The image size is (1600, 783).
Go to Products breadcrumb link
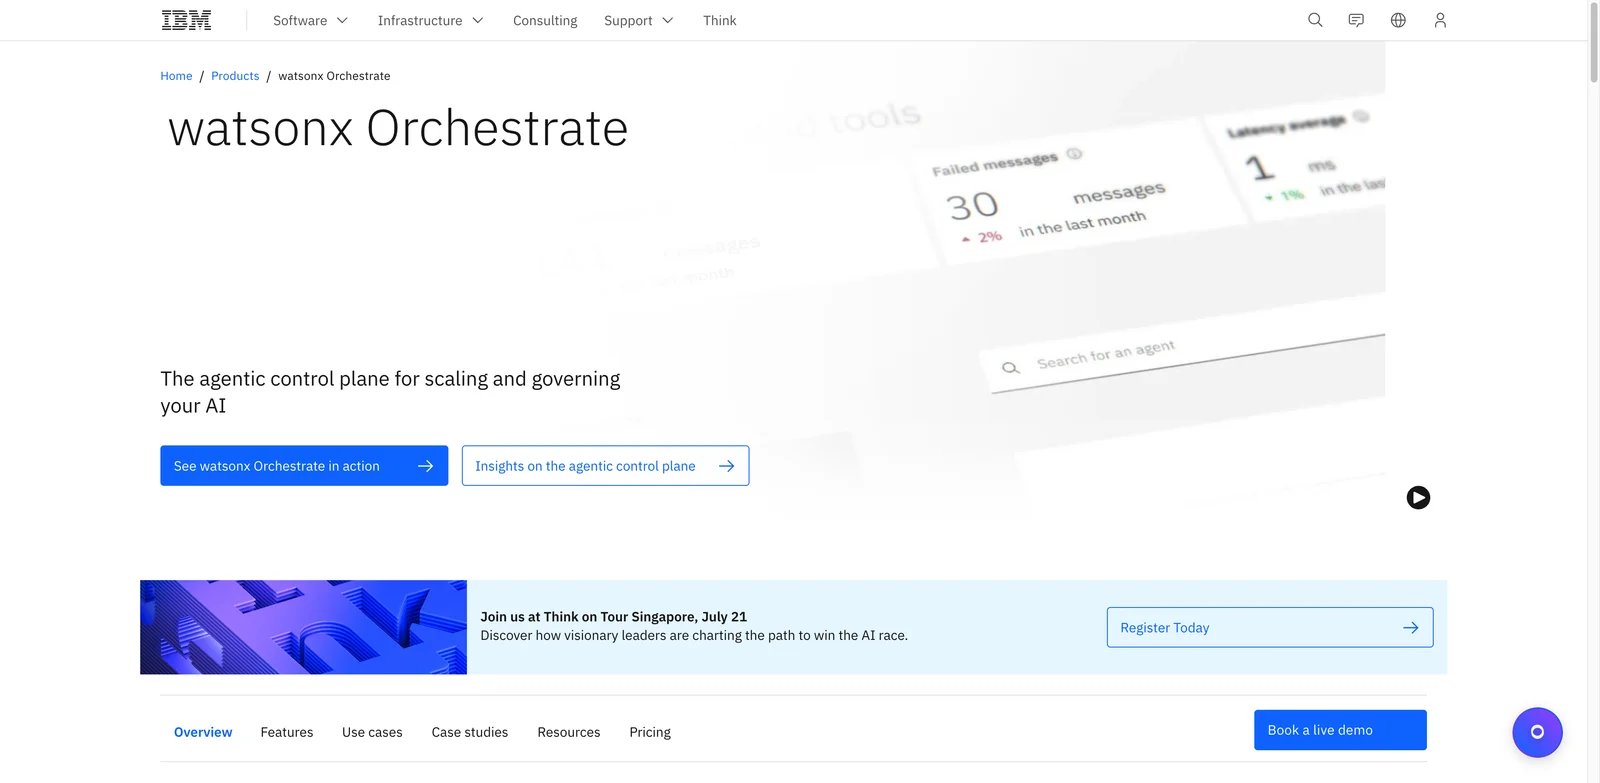[x=235, y=76]
